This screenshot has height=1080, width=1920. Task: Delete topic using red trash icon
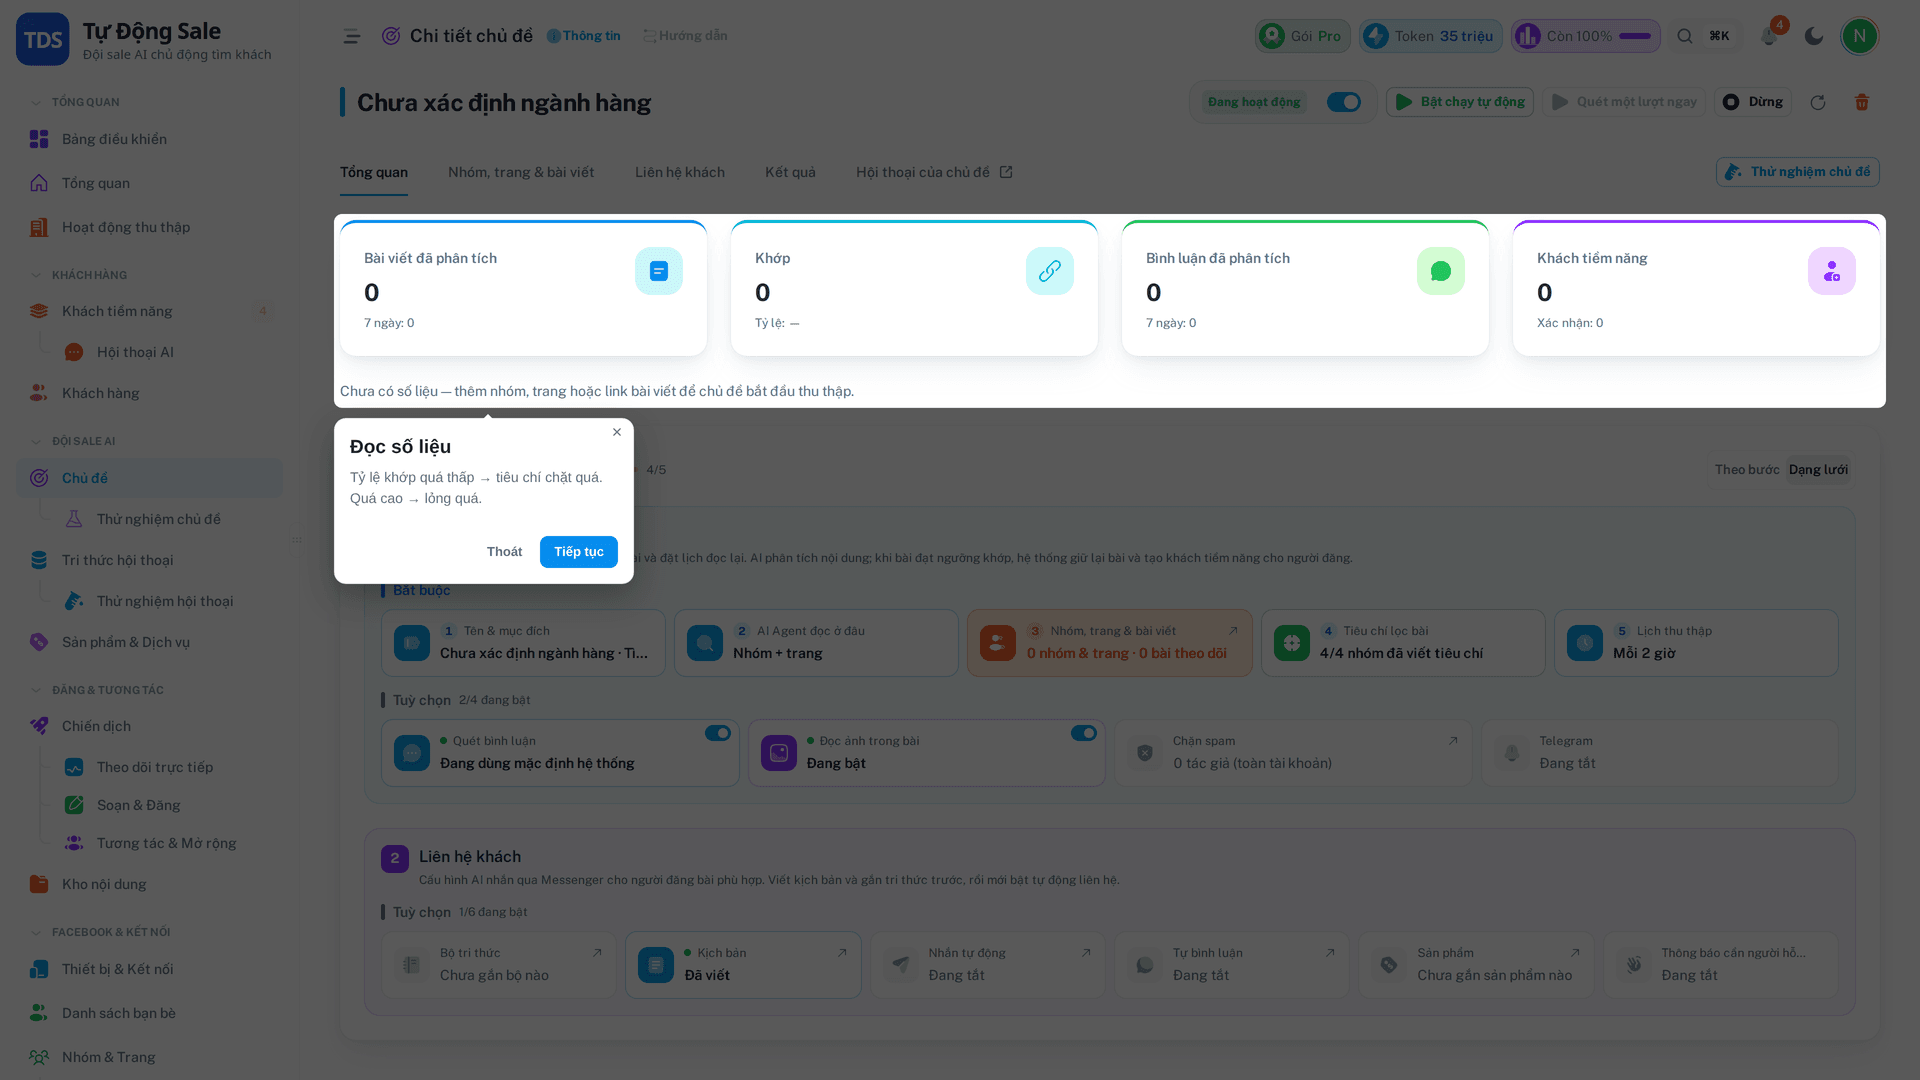click(1862, 102)
